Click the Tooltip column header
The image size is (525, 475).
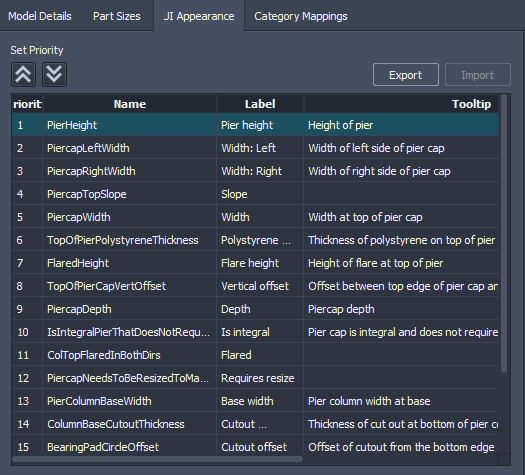[401, 104]
